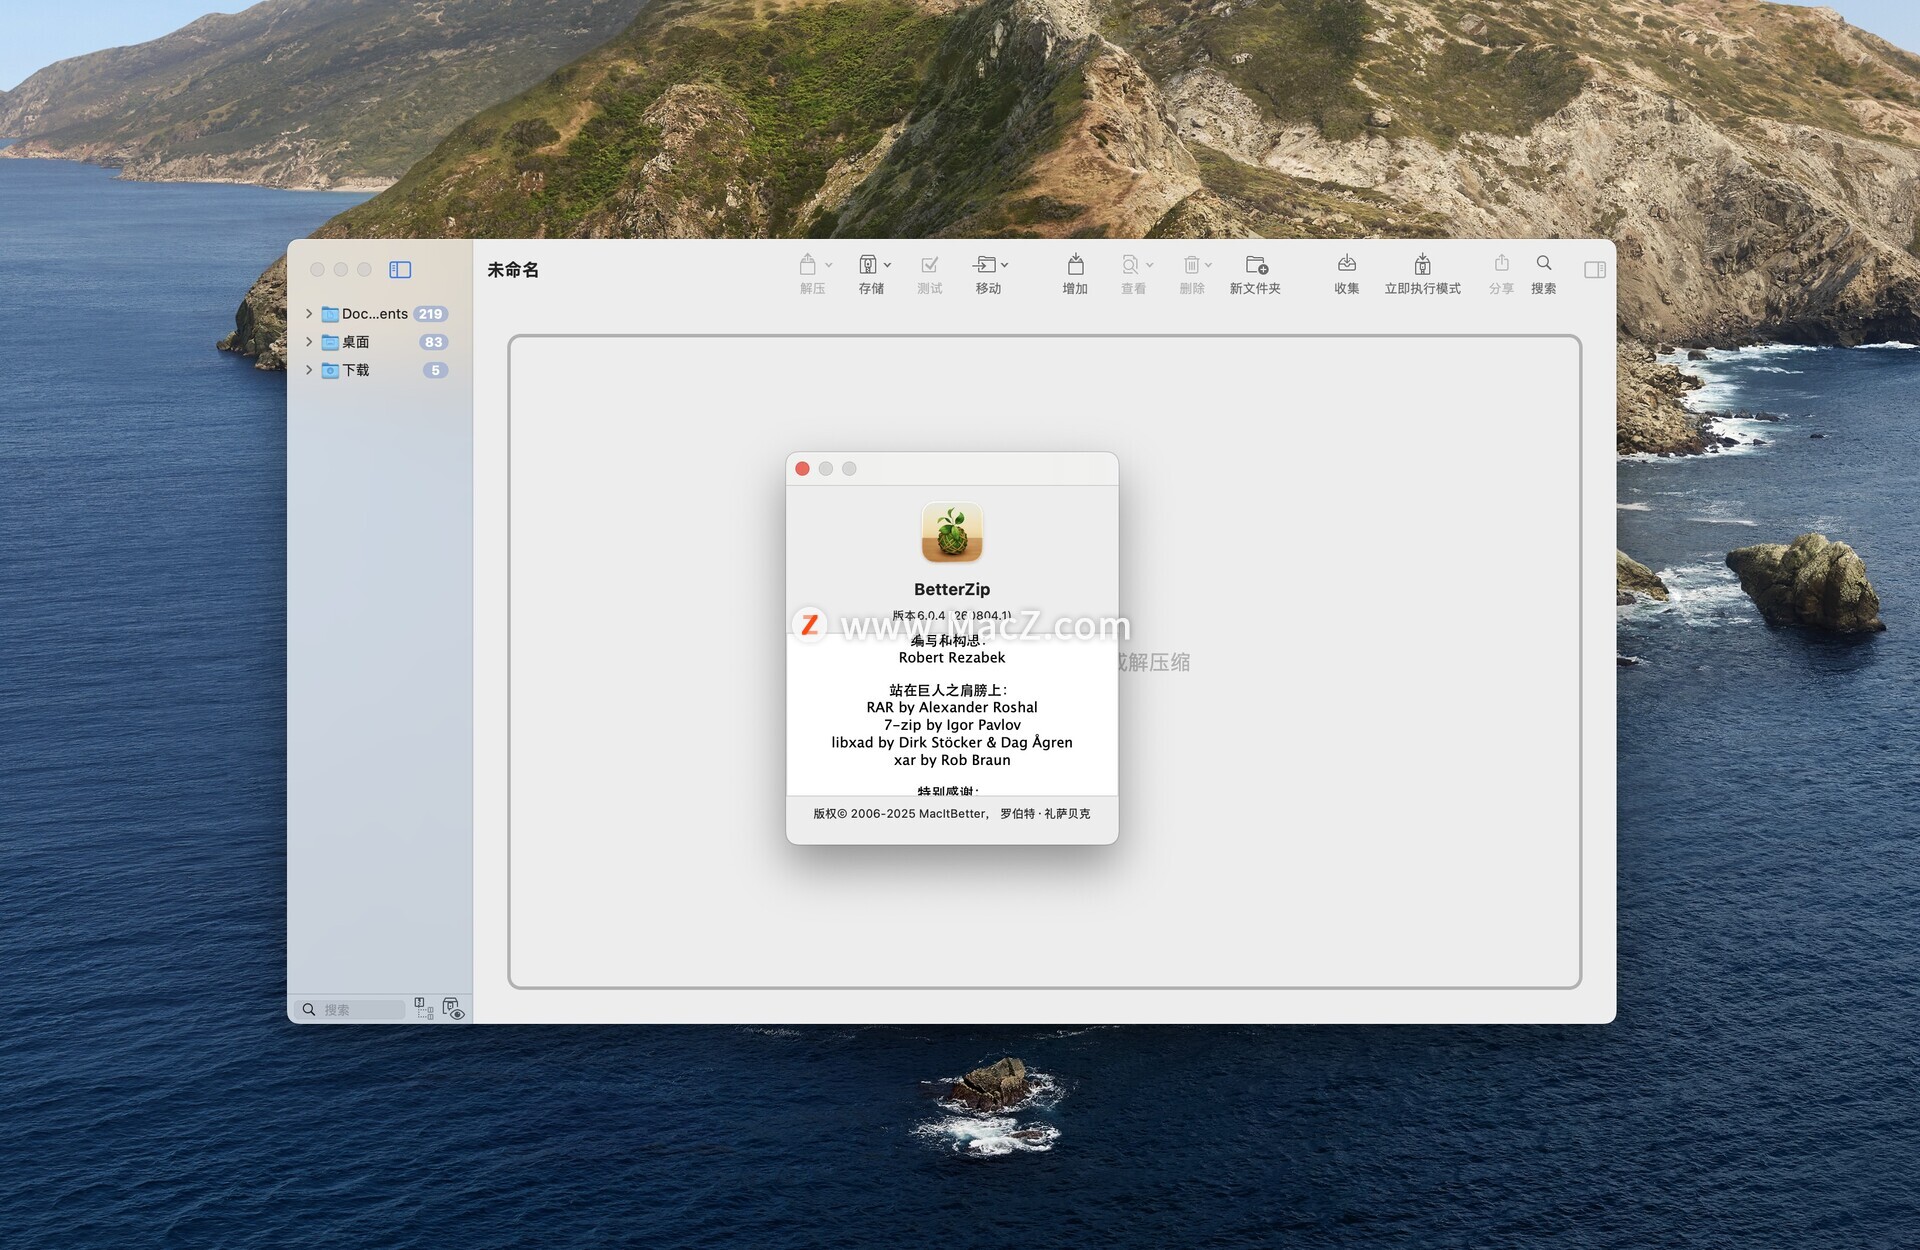Viewport: 1920px width, 1250px height.
Task: Click the 5 count badge
Action: [435, 370]
